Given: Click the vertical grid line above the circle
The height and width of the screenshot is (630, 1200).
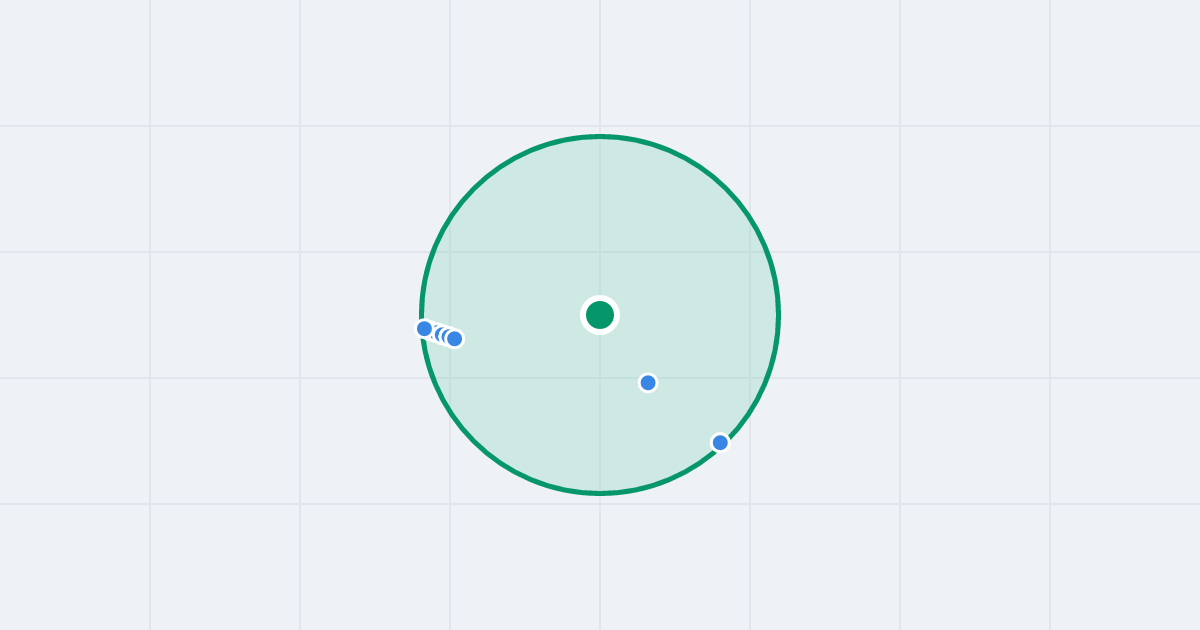Looking at the screenshot, I should 600,65.
